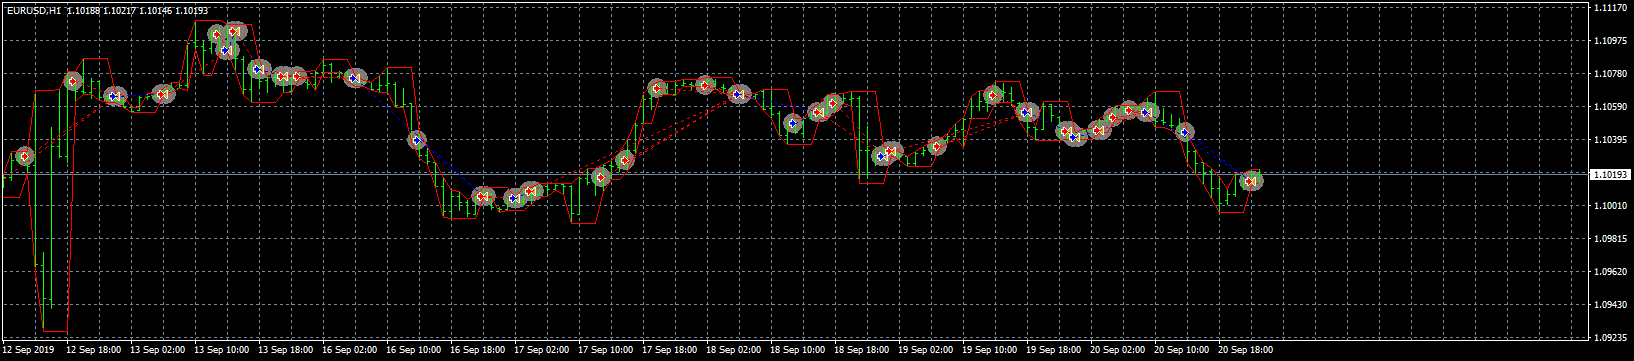
Task: Select the 19 Sep 02:00 time label
Action: [x=927, y=351]
